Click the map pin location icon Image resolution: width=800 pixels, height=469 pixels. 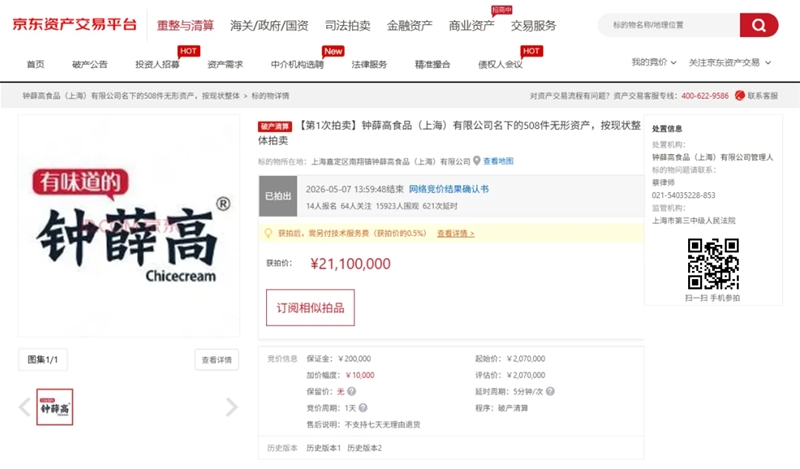477,161
